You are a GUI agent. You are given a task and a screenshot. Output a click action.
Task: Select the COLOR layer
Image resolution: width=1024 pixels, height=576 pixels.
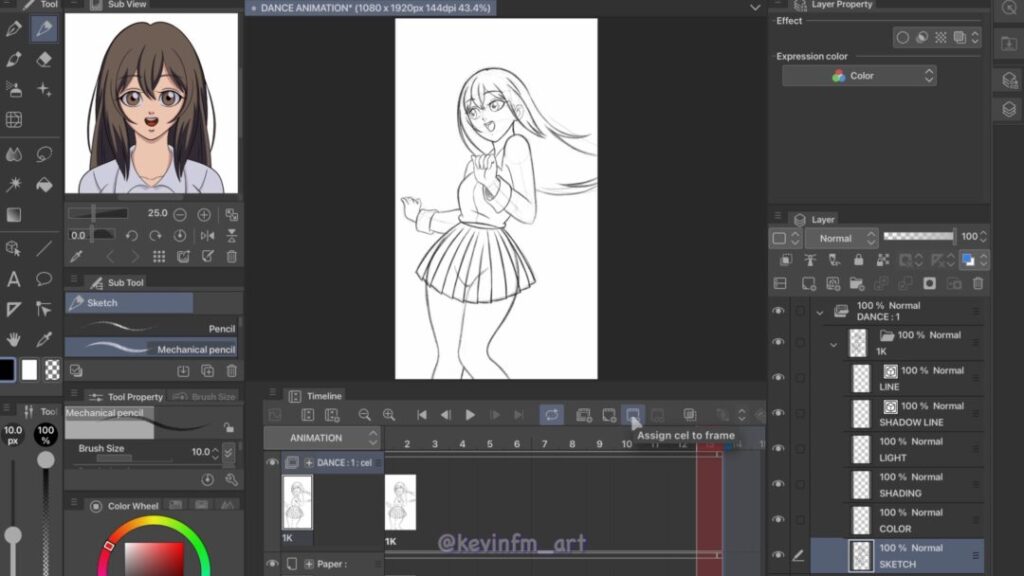(897, 520)
